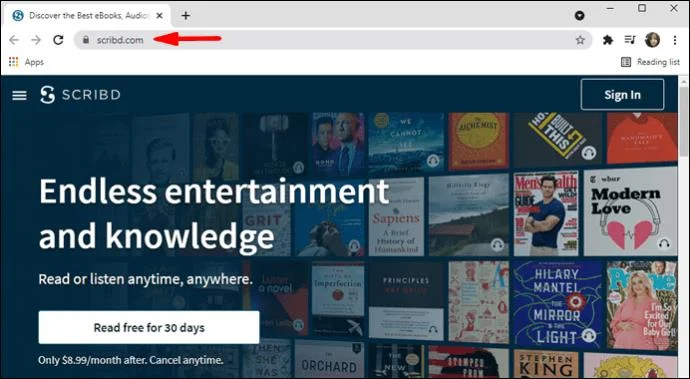The image size is (690, 379).
Task: Open the People magazine cover
Action: [642, 305]
